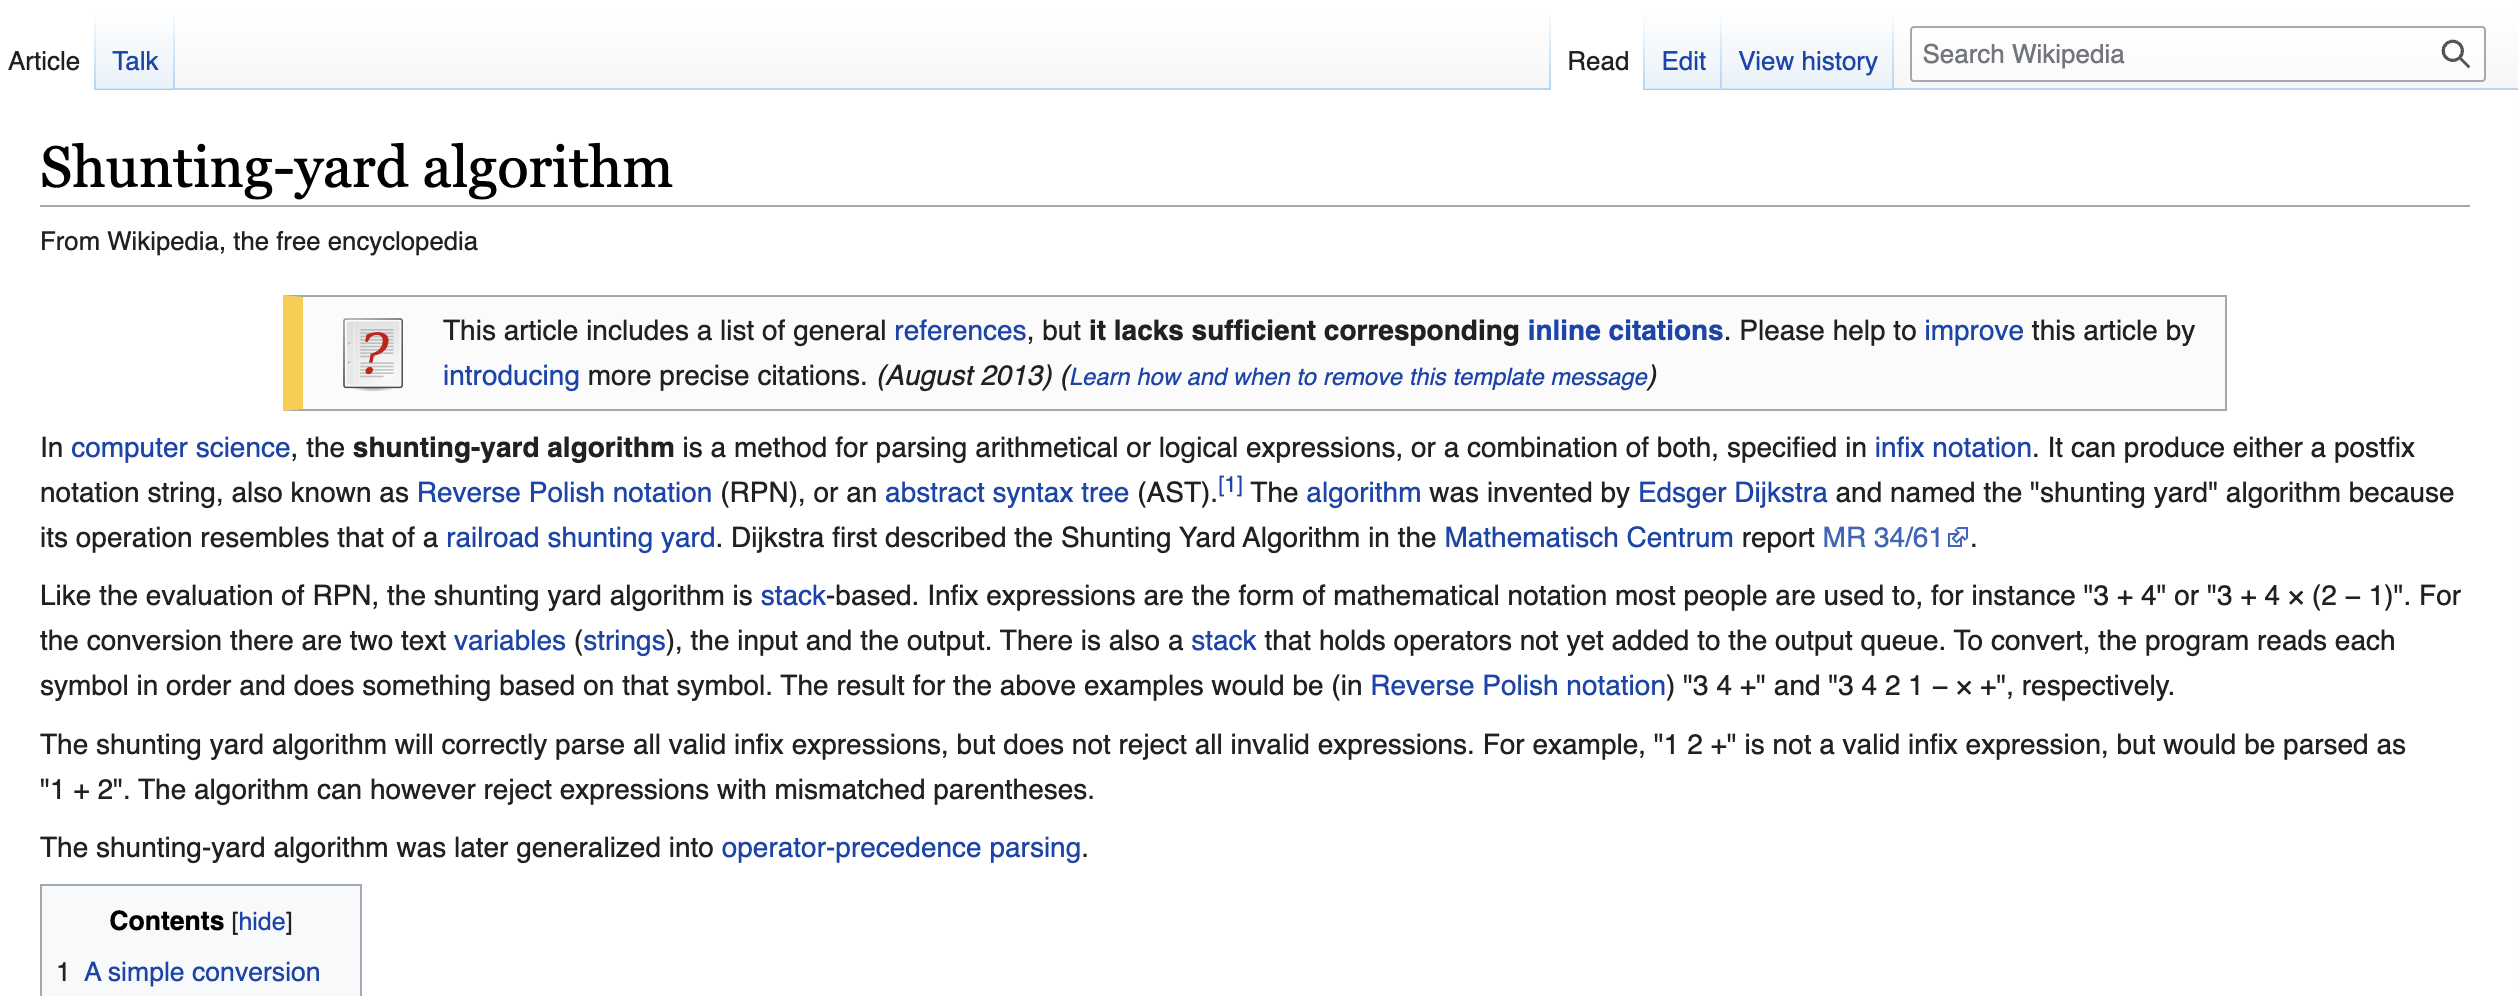
Task: Click the question mark citation notice icon
Action: [x=373, y=353]
